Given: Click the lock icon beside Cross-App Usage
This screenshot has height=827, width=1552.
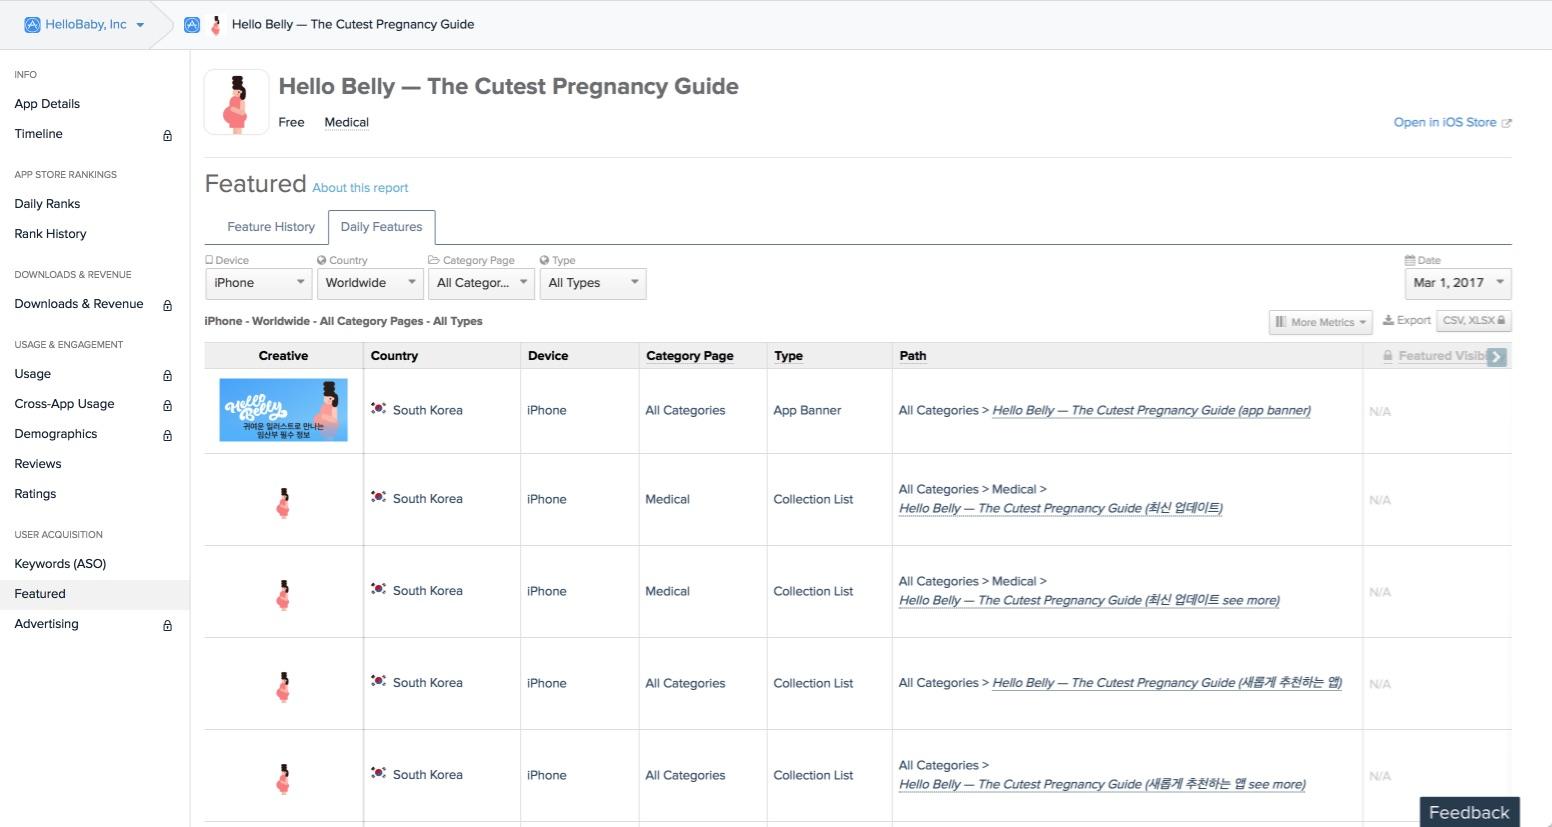Looking at the screenshot, I should tap(167, 405).
